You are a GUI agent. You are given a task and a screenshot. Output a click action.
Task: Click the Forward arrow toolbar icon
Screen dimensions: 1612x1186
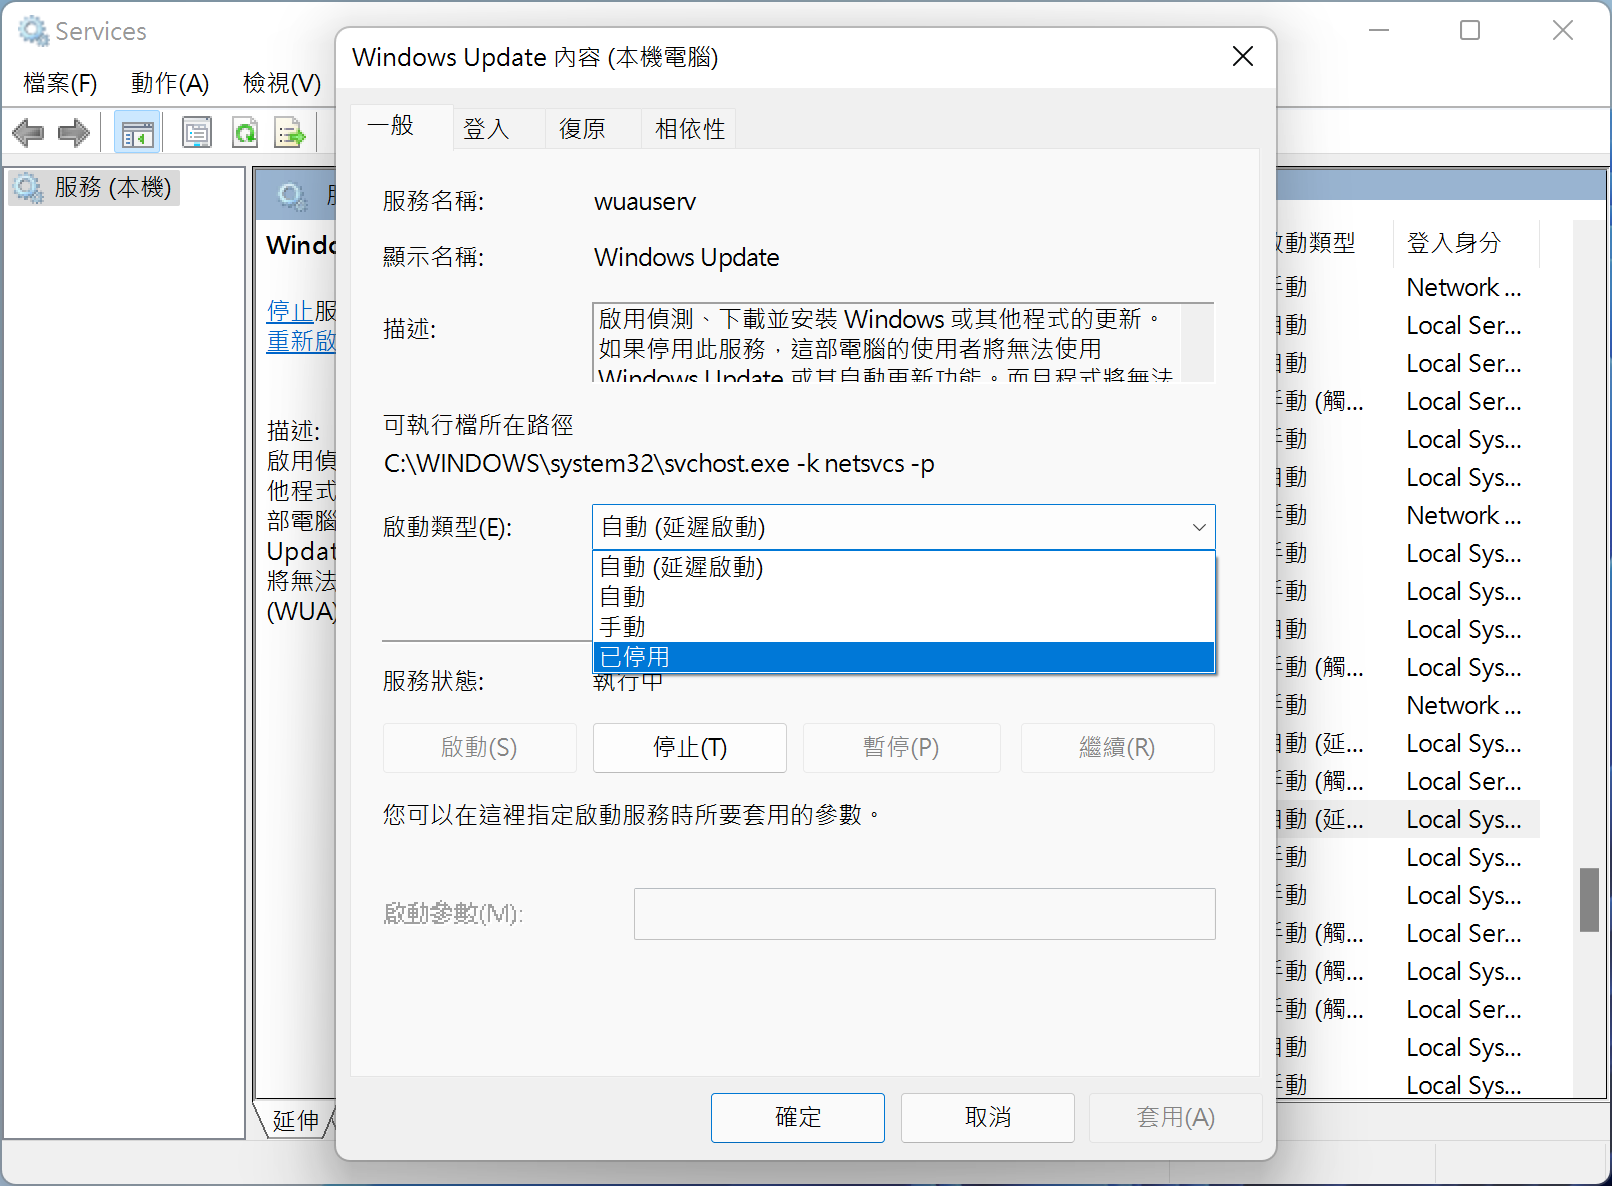pyautogui.click(x=74, y=132)
